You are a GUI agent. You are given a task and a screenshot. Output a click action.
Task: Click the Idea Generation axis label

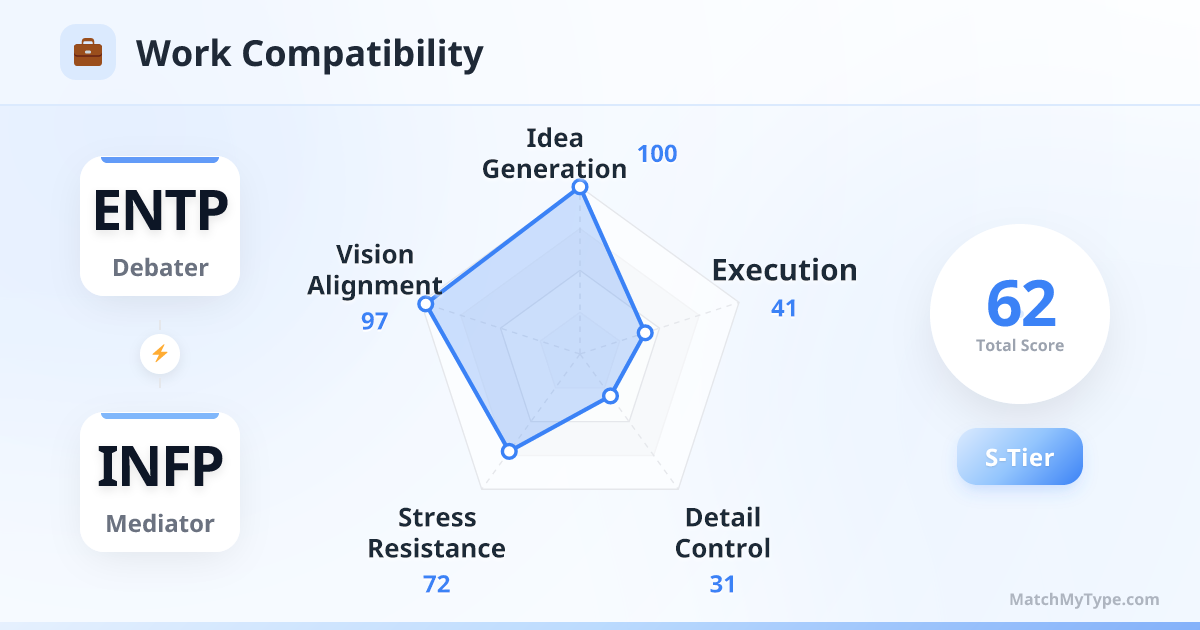pyautogui.click(x=554, y=153)
